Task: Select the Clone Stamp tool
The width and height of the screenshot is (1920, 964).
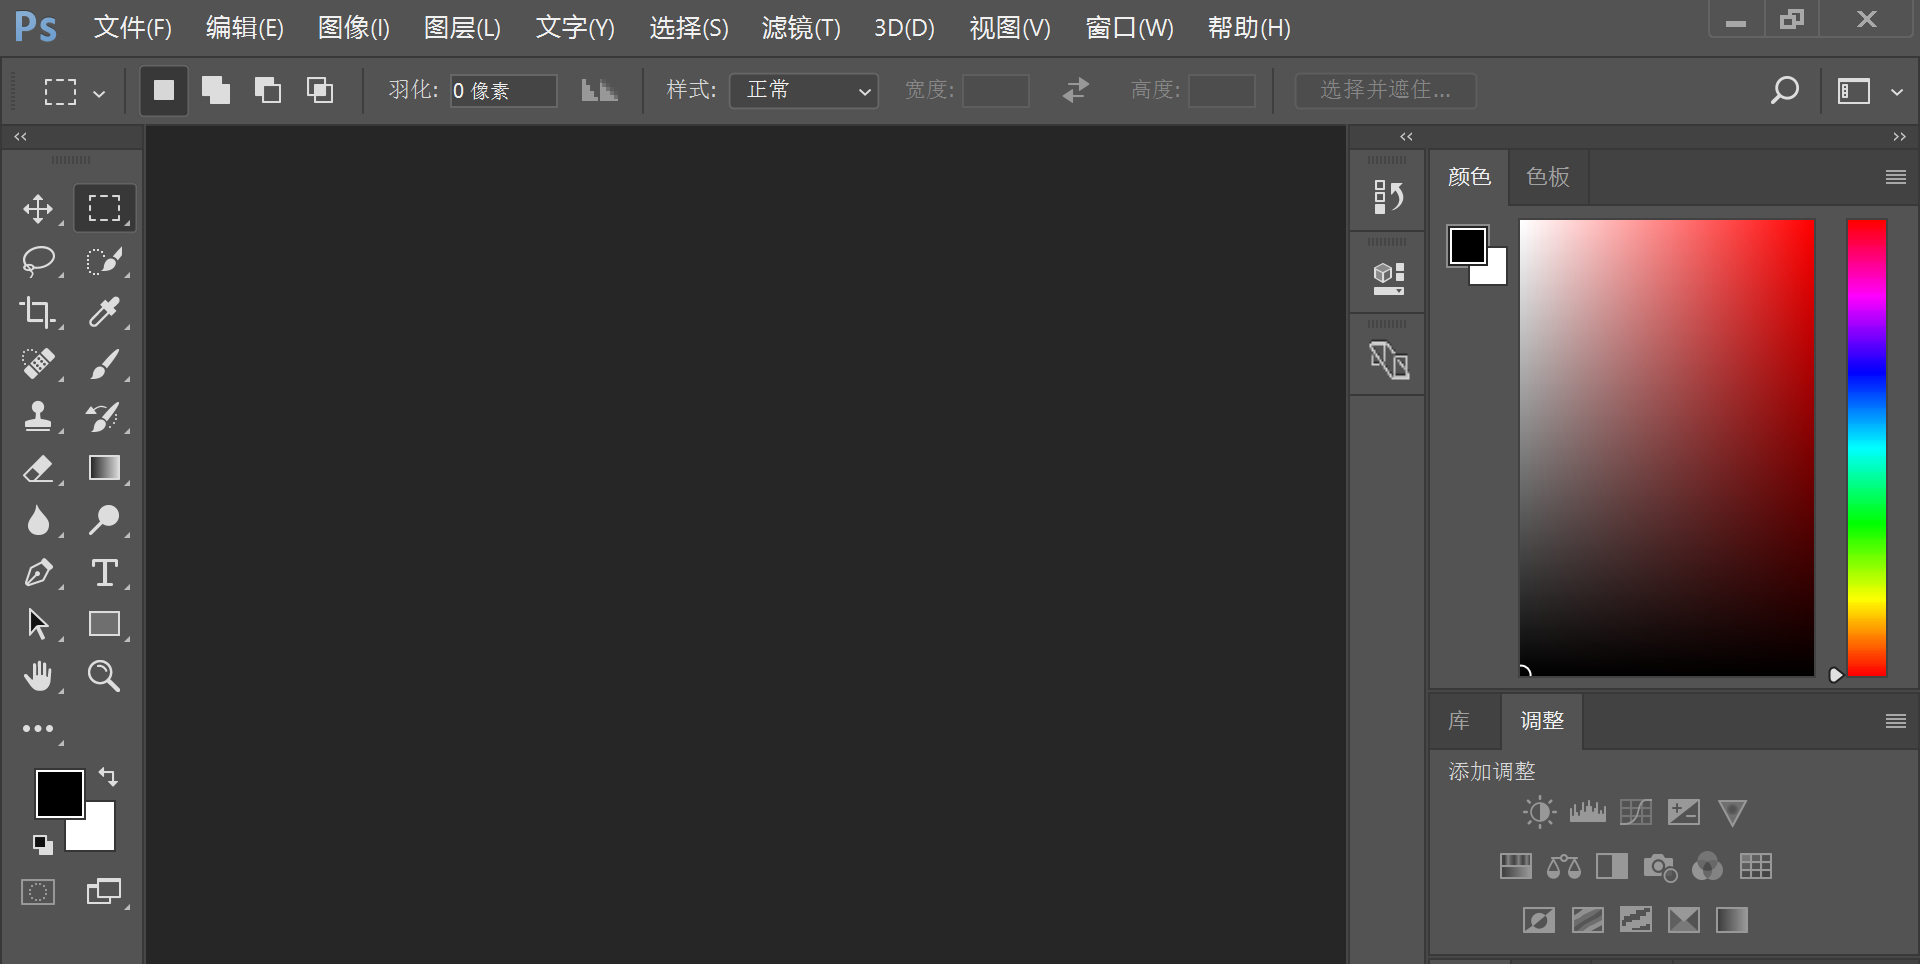Action: (40, 417)
